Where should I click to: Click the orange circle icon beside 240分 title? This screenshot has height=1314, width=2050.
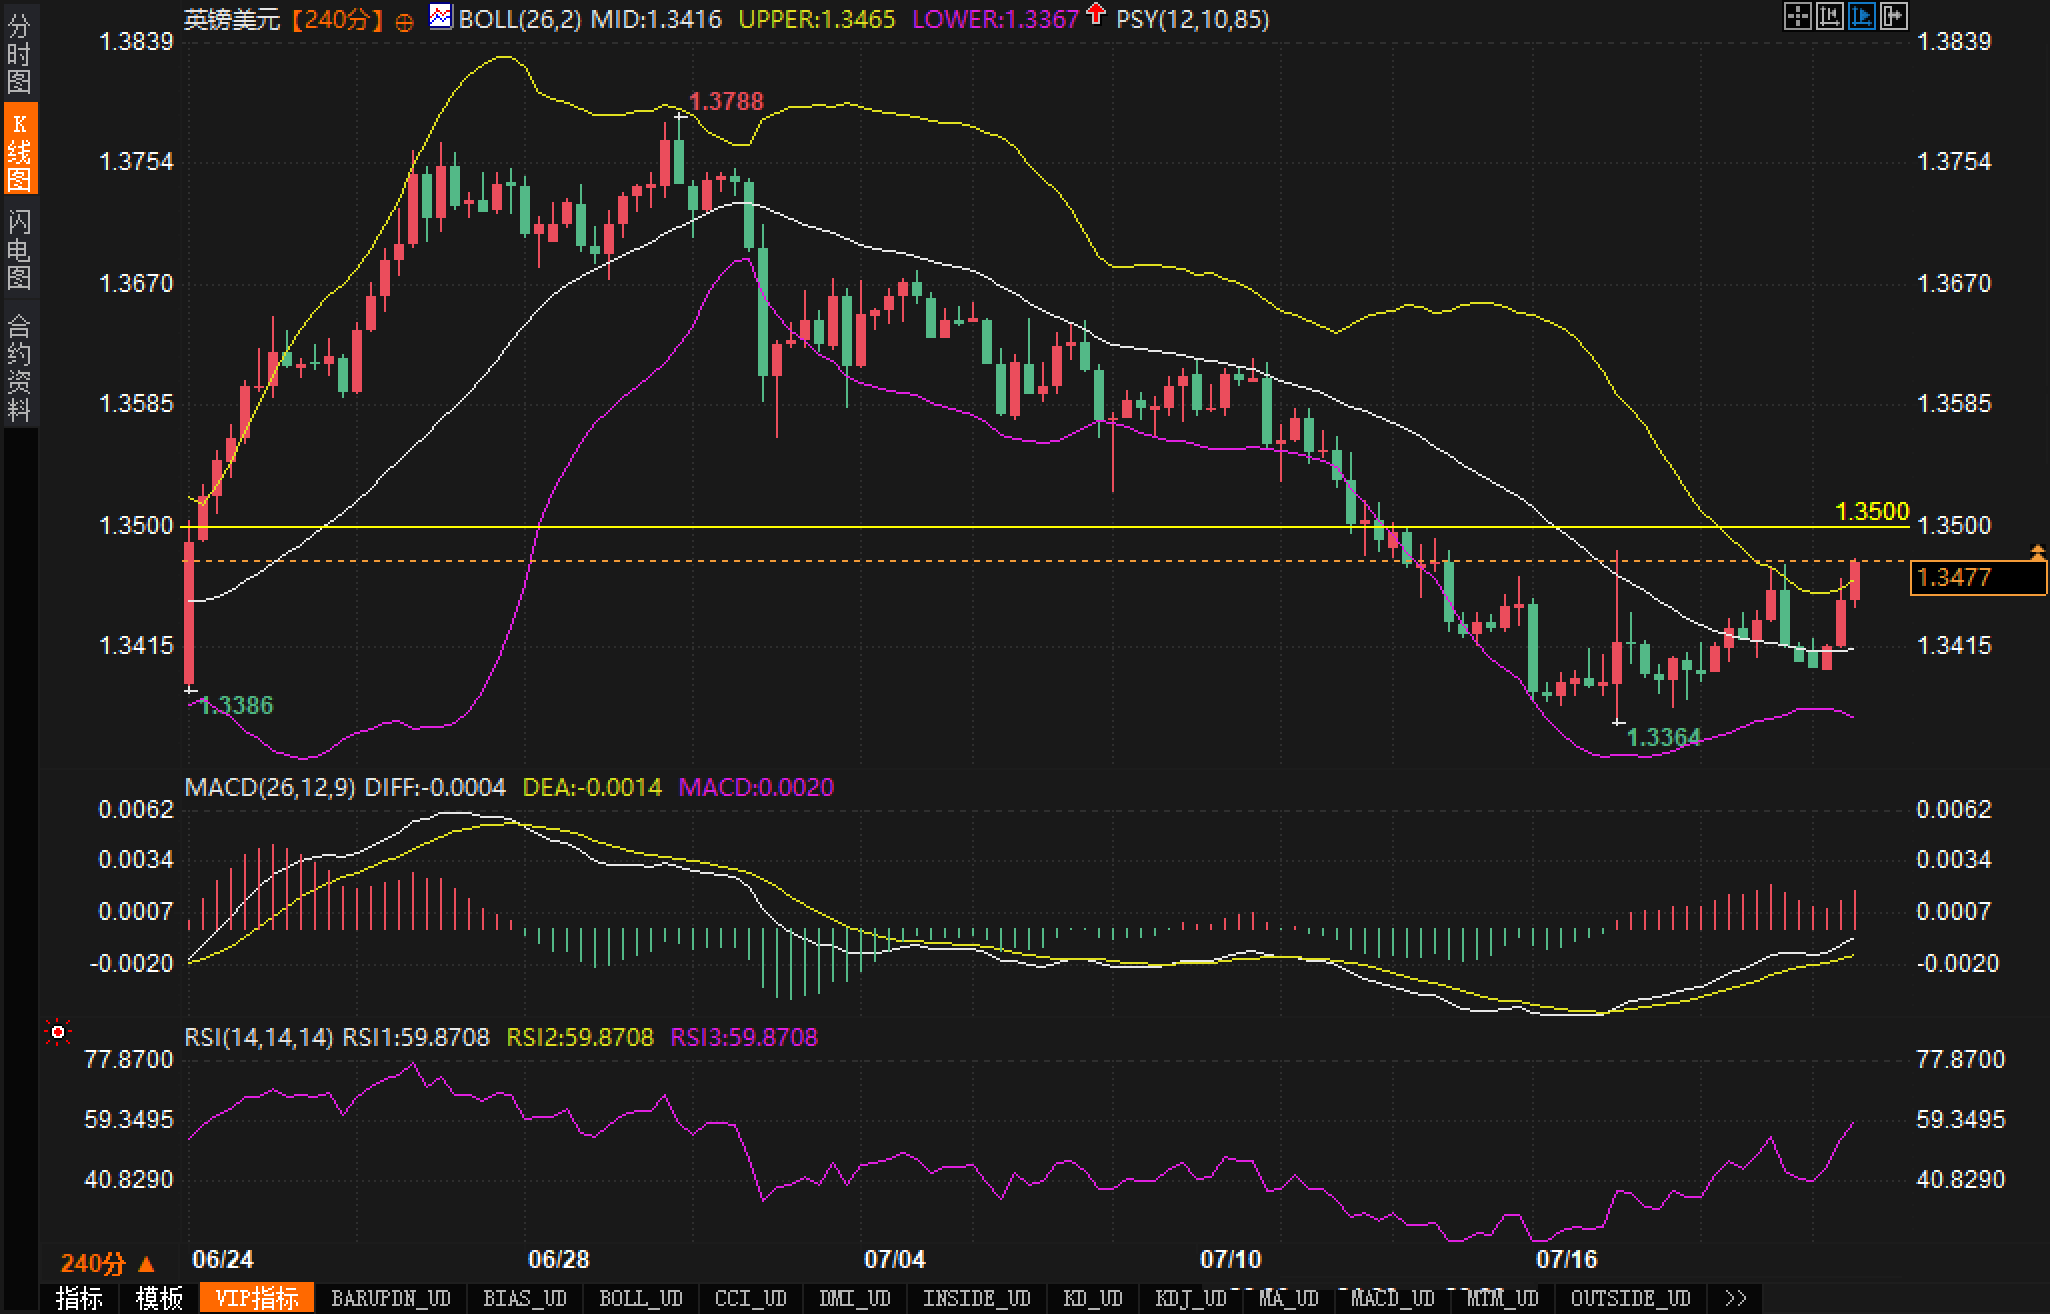click(x=404, y=22)
